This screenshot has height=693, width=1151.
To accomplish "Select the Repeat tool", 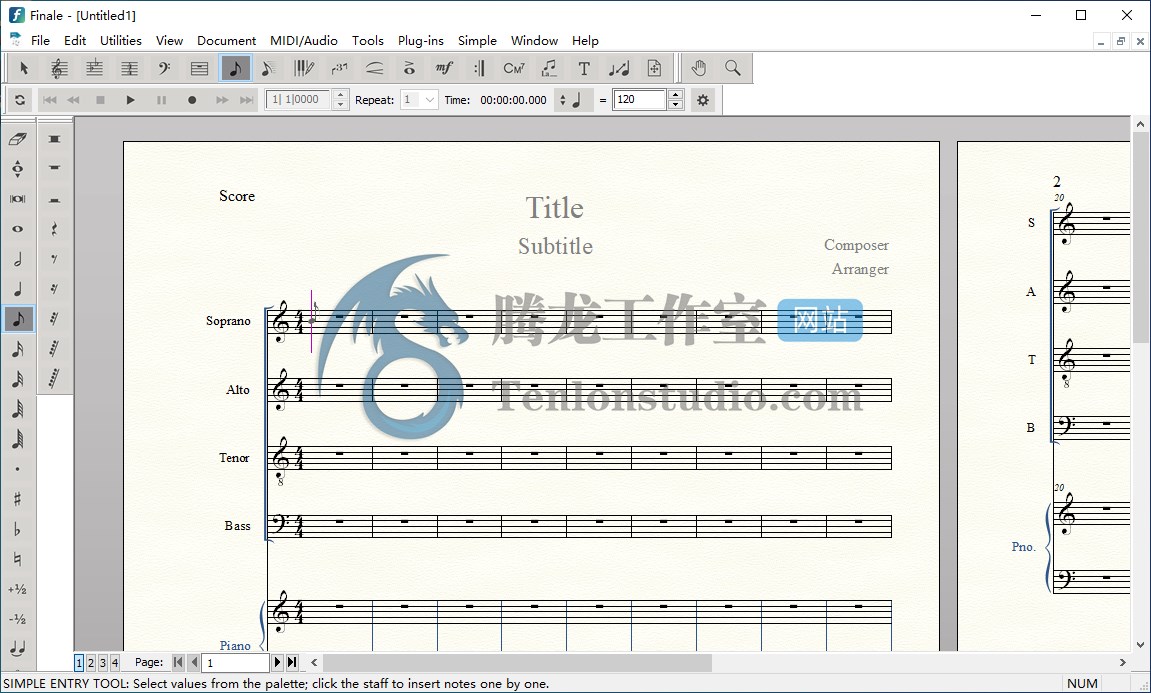I will [x=479, y=68].
